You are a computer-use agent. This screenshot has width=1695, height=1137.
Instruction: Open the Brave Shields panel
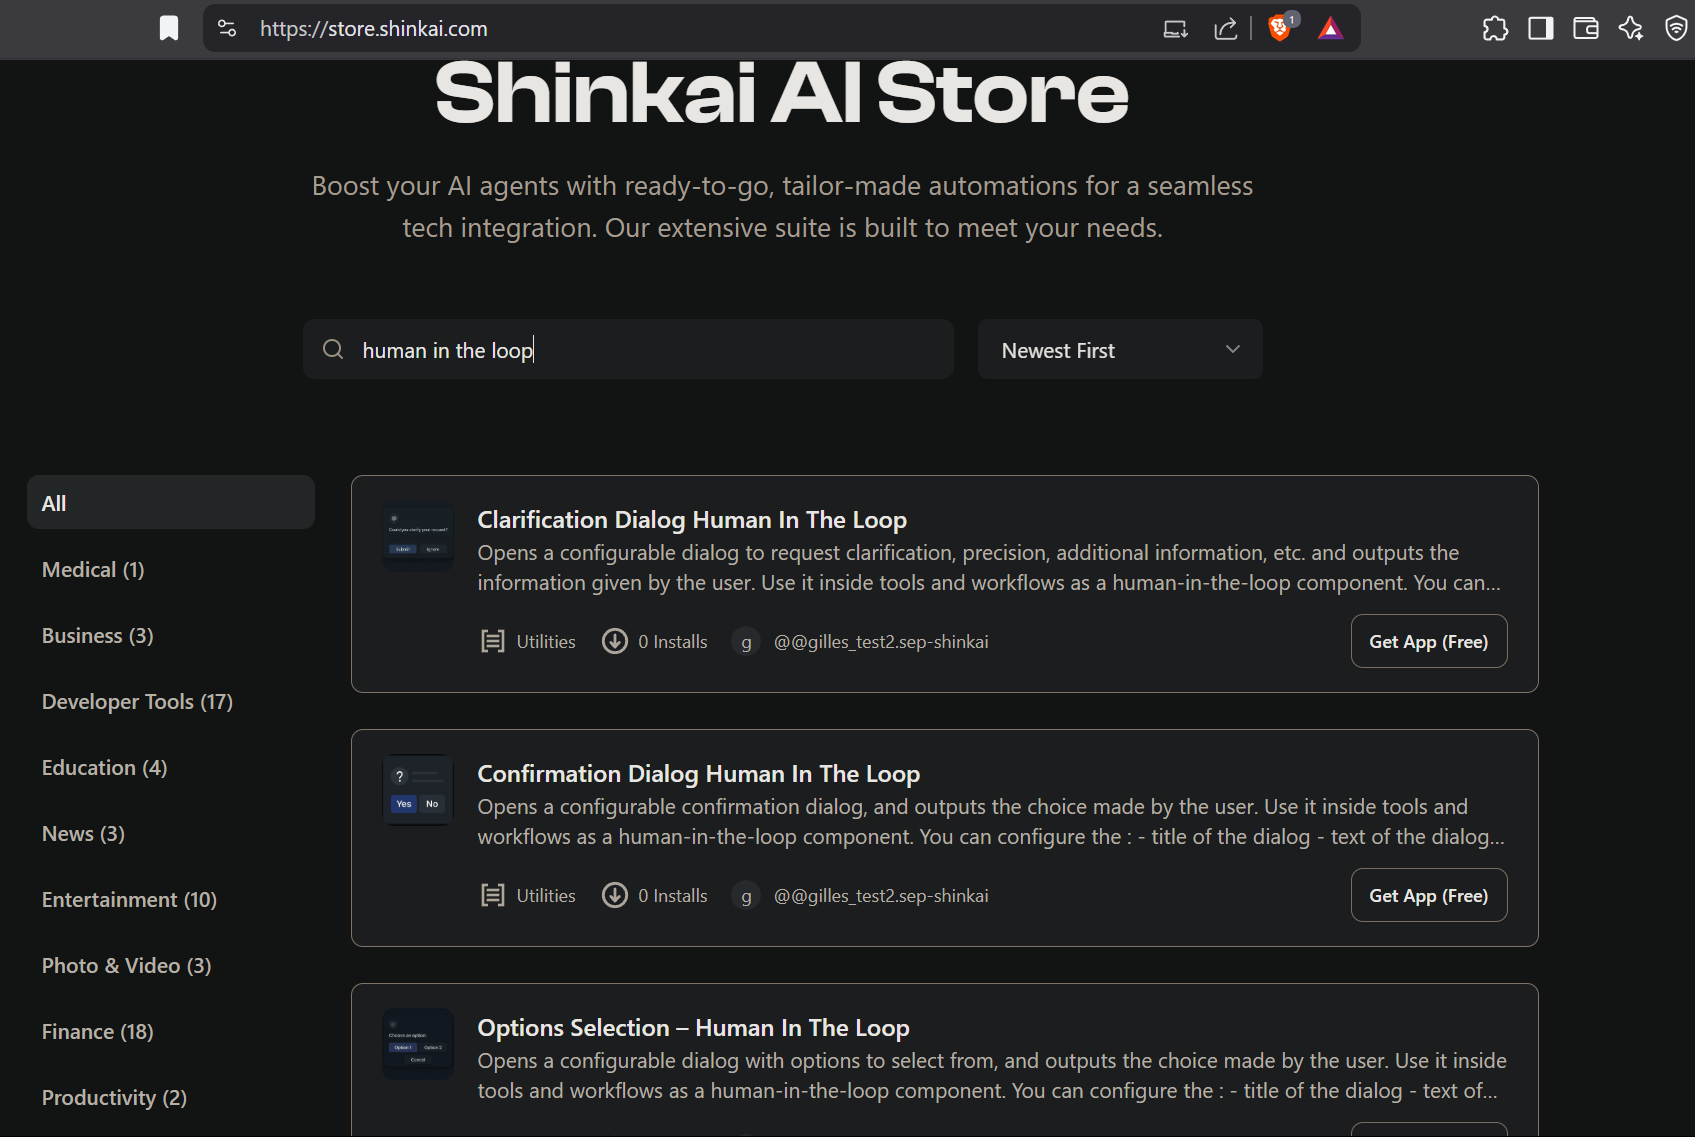pos(1278,28)
